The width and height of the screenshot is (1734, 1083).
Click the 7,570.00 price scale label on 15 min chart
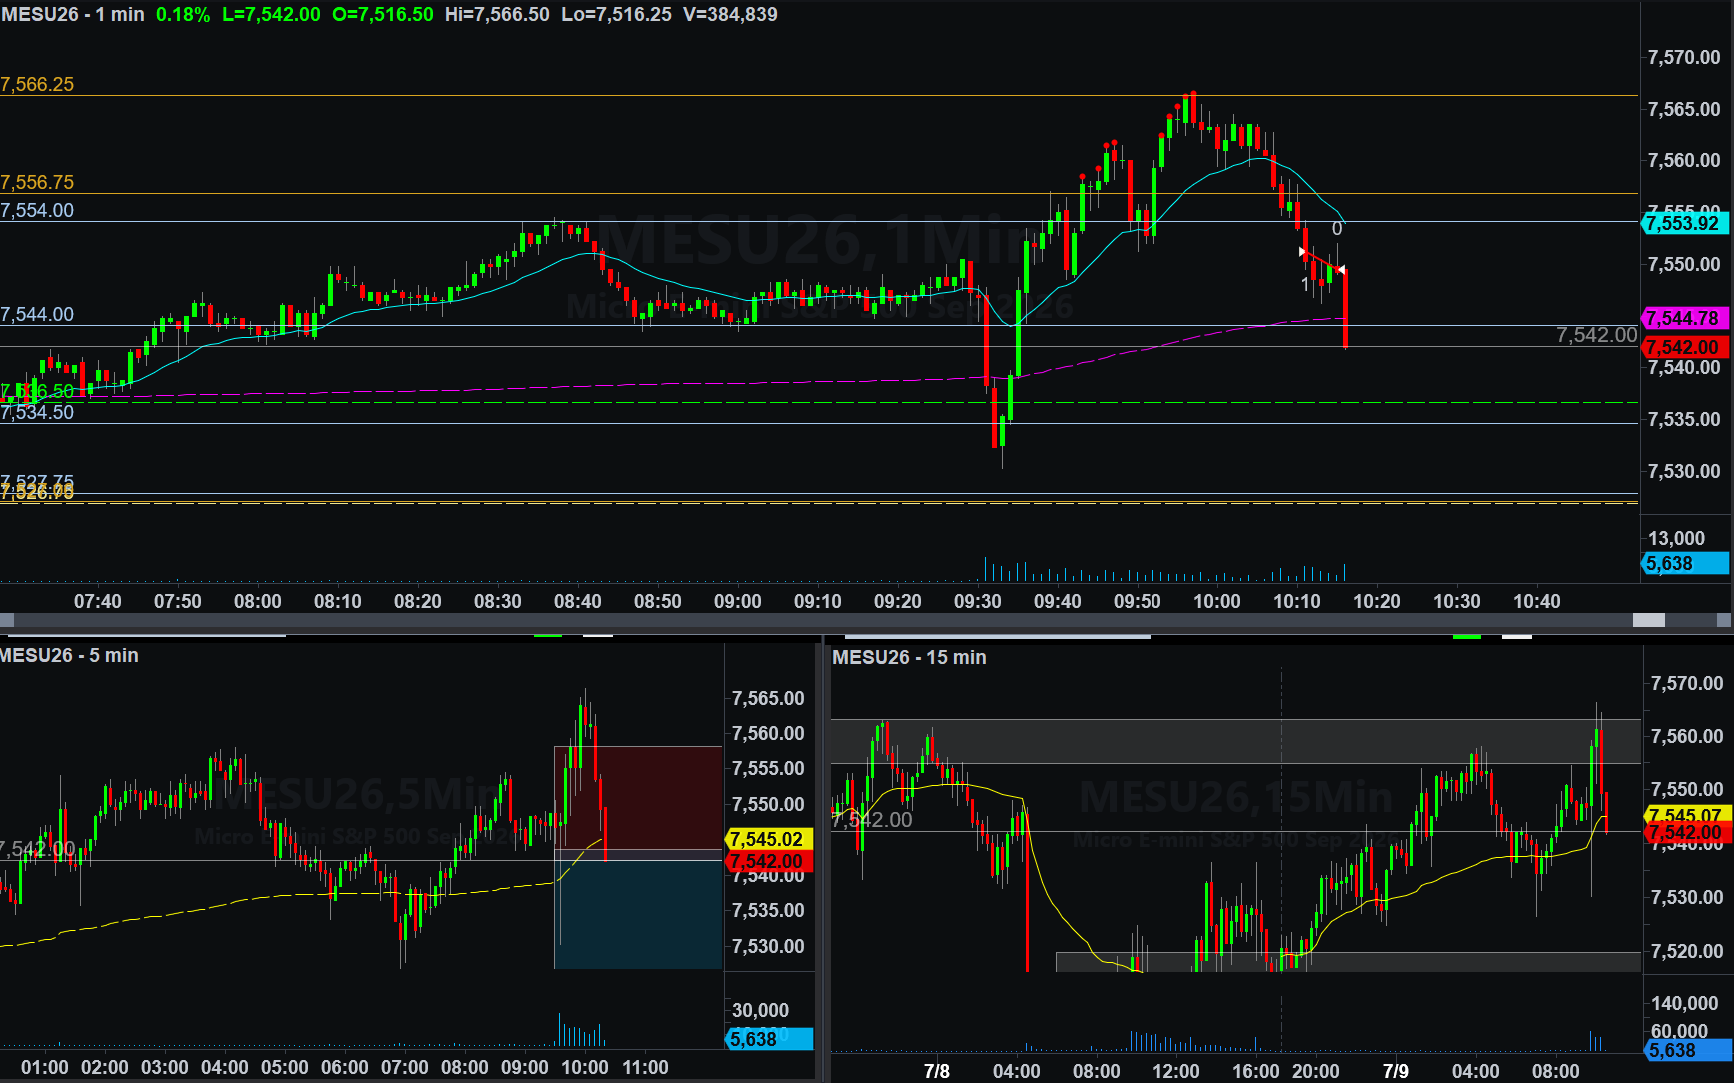click(x=1687, y=683)
